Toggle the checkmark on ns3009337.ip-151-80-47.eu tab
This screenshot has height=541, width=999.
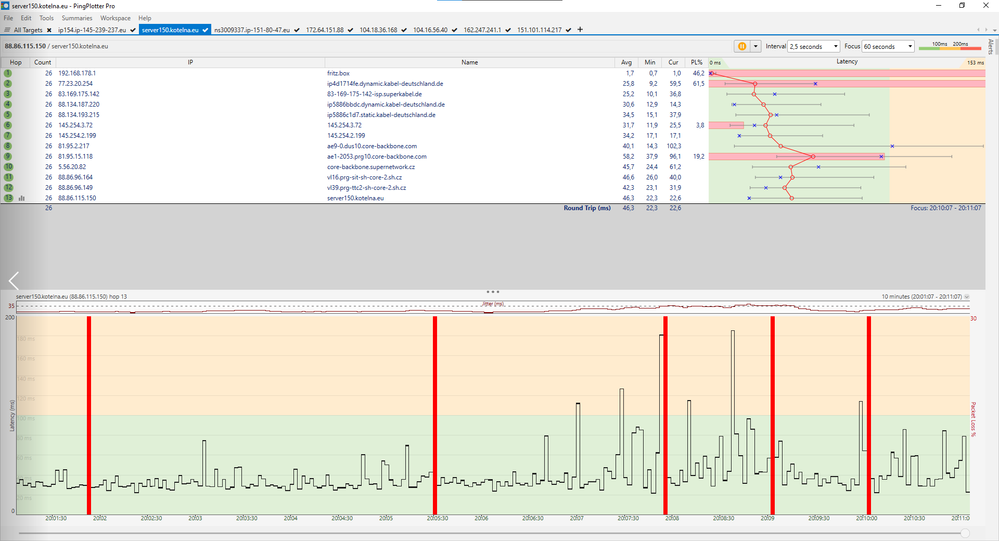[x=297, y=30]
